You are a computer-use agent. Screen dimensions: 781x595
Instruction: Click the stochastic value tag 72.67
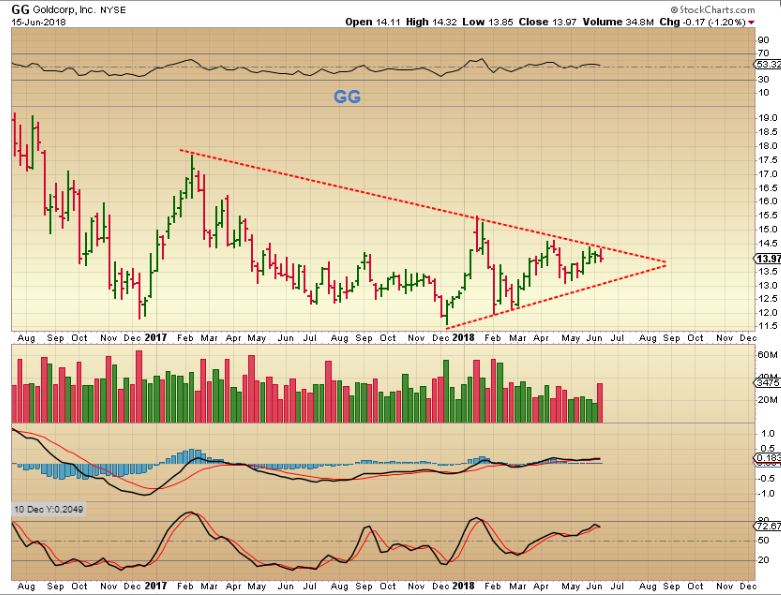click(768, 526)
